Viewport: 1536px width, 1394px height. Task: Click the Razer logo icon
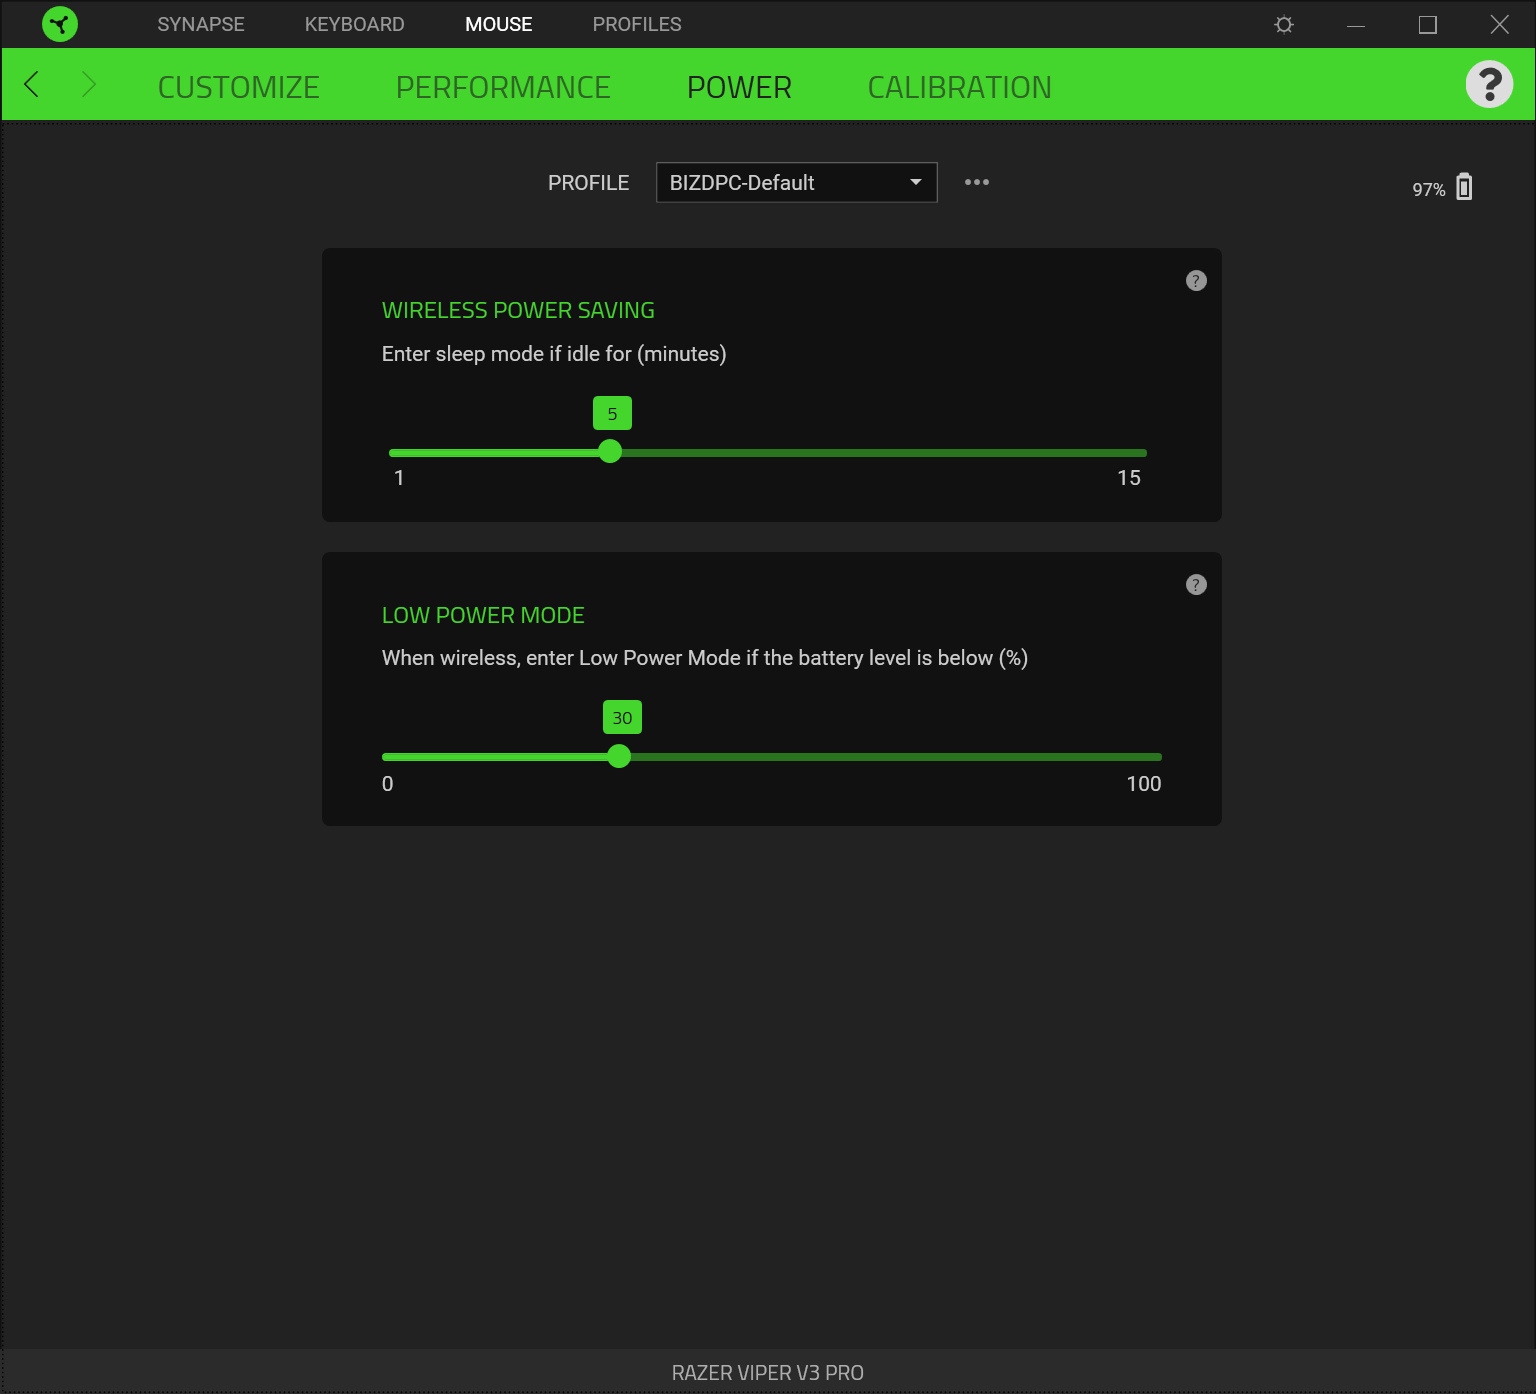point(60,24)
